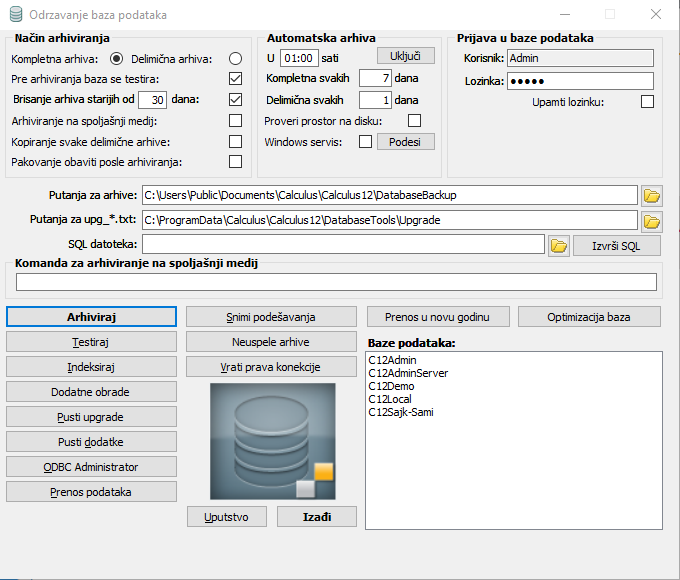Click Snimi podešavanja to save settings
Image resolution: width=680 pixels, height=580 pixels.
tap(271, 317)
